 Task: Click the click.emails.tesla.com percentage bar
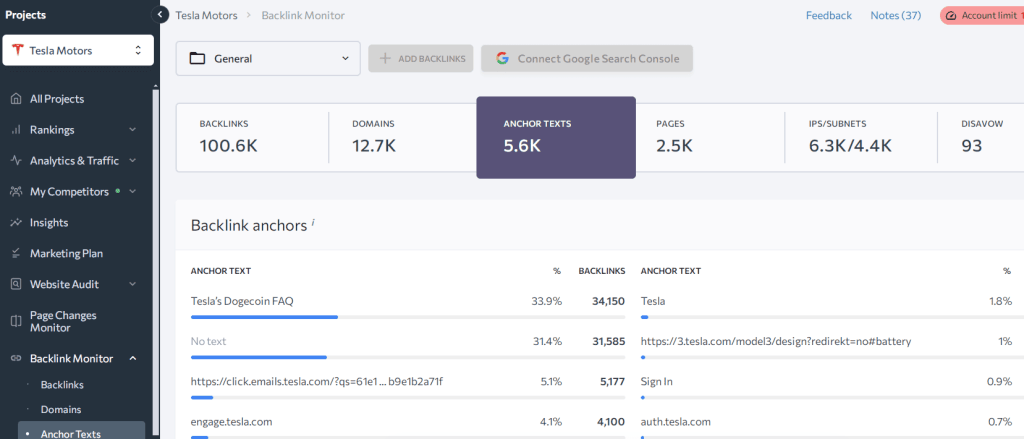(x=408, y=397)
